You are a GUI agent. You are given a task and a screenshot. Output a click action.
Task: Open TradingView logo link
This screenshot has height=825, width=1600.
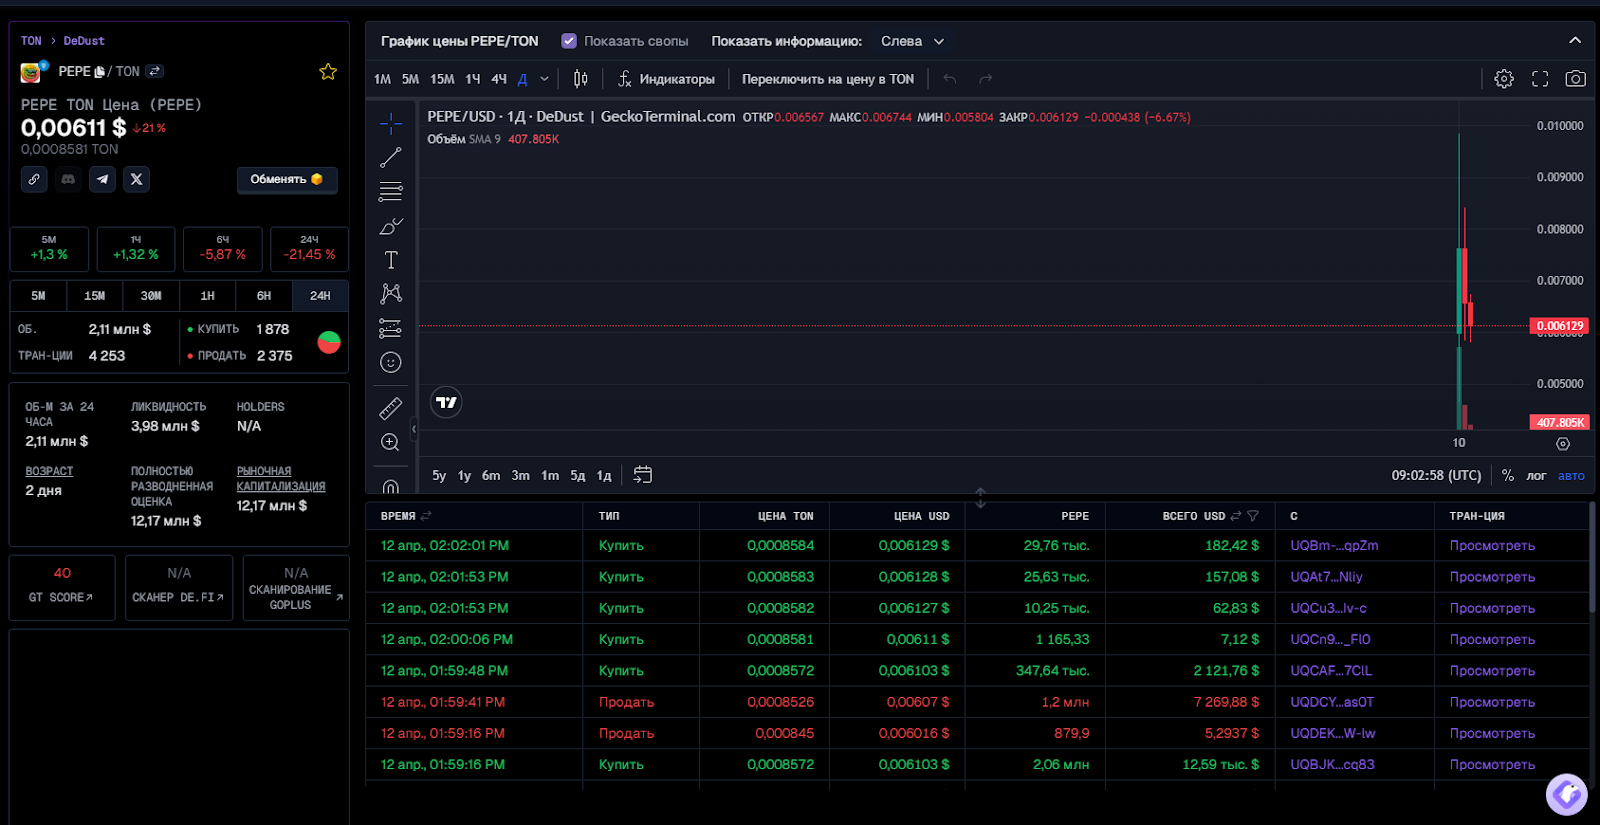[446, 402]
